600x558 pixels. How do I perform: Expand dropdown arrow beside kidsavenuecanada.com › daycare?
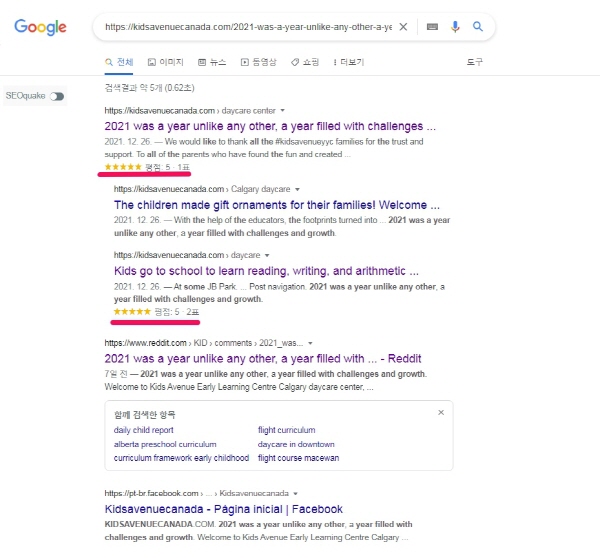tap(267, 255)
